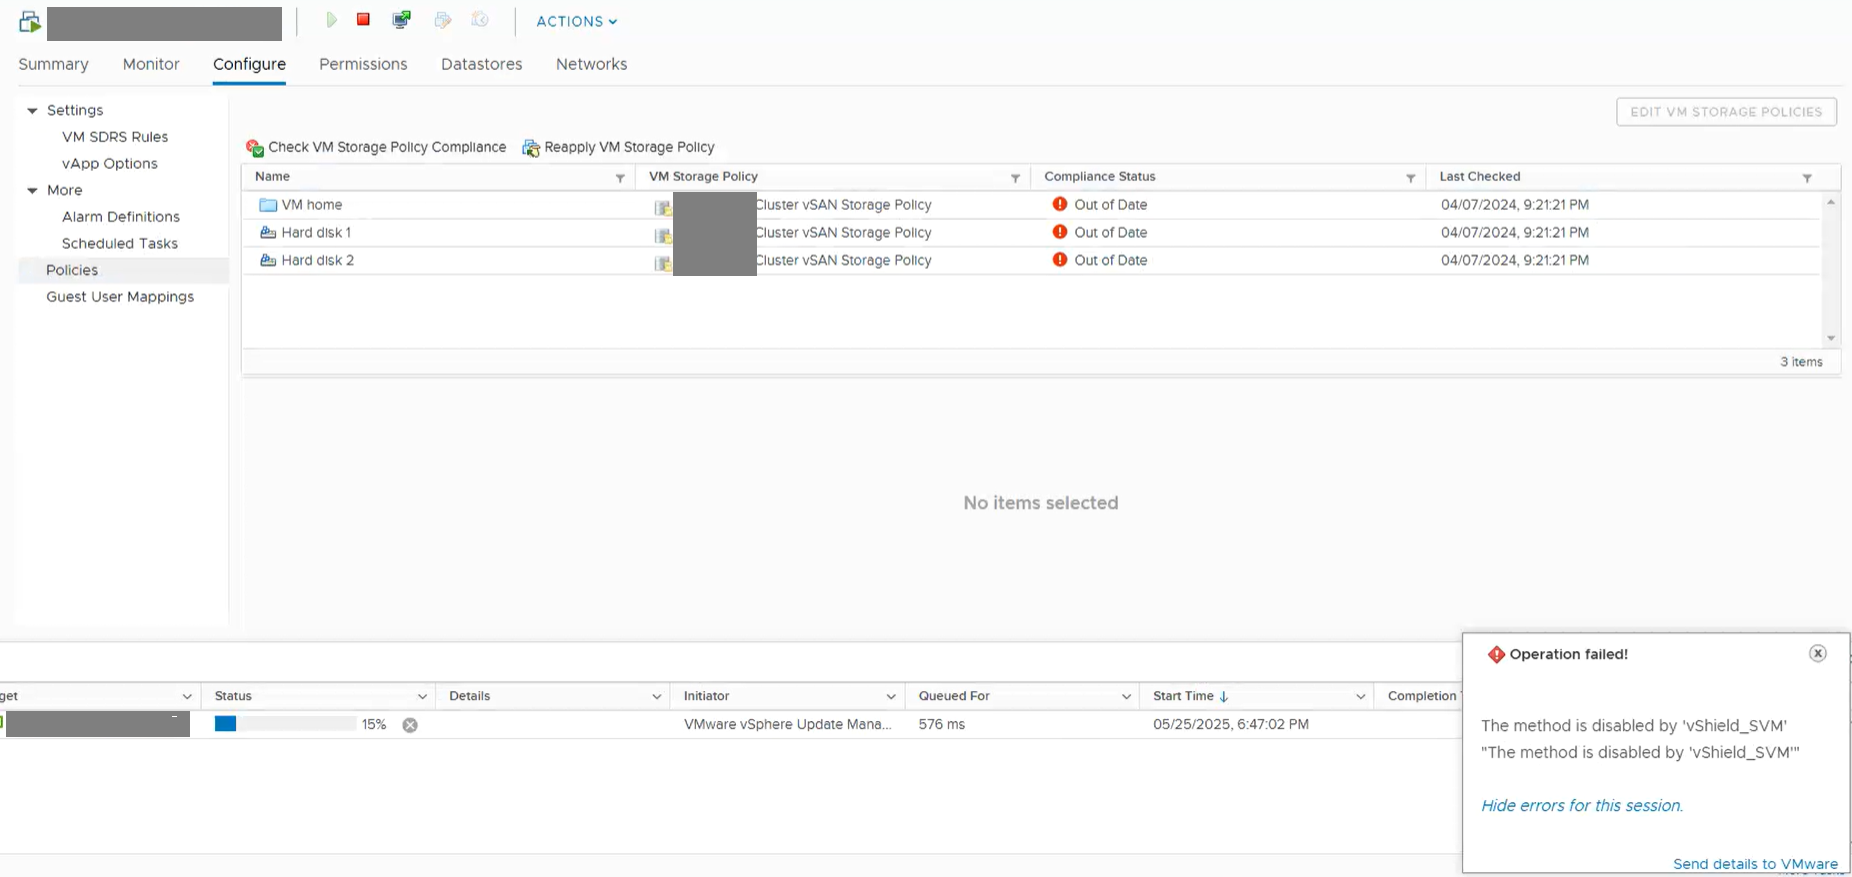Click the task progress bar
Screen dimensions: 1852x877
(285, 724)
